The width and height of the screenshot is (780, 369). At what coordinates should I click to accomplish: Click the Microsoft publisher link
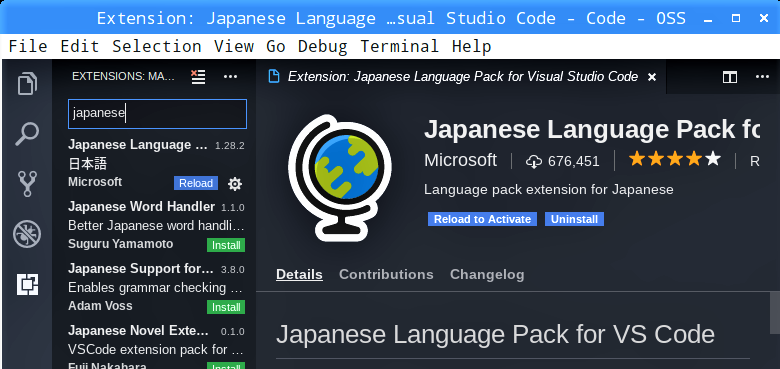pyautogui.click(x=460, y=160)
